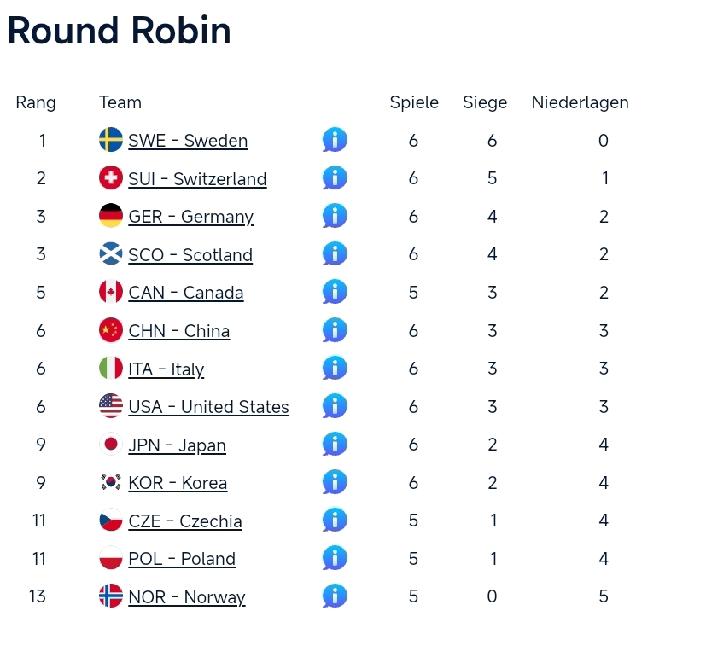Click the info icon next to Italy
709x647 pixels.
335,368
